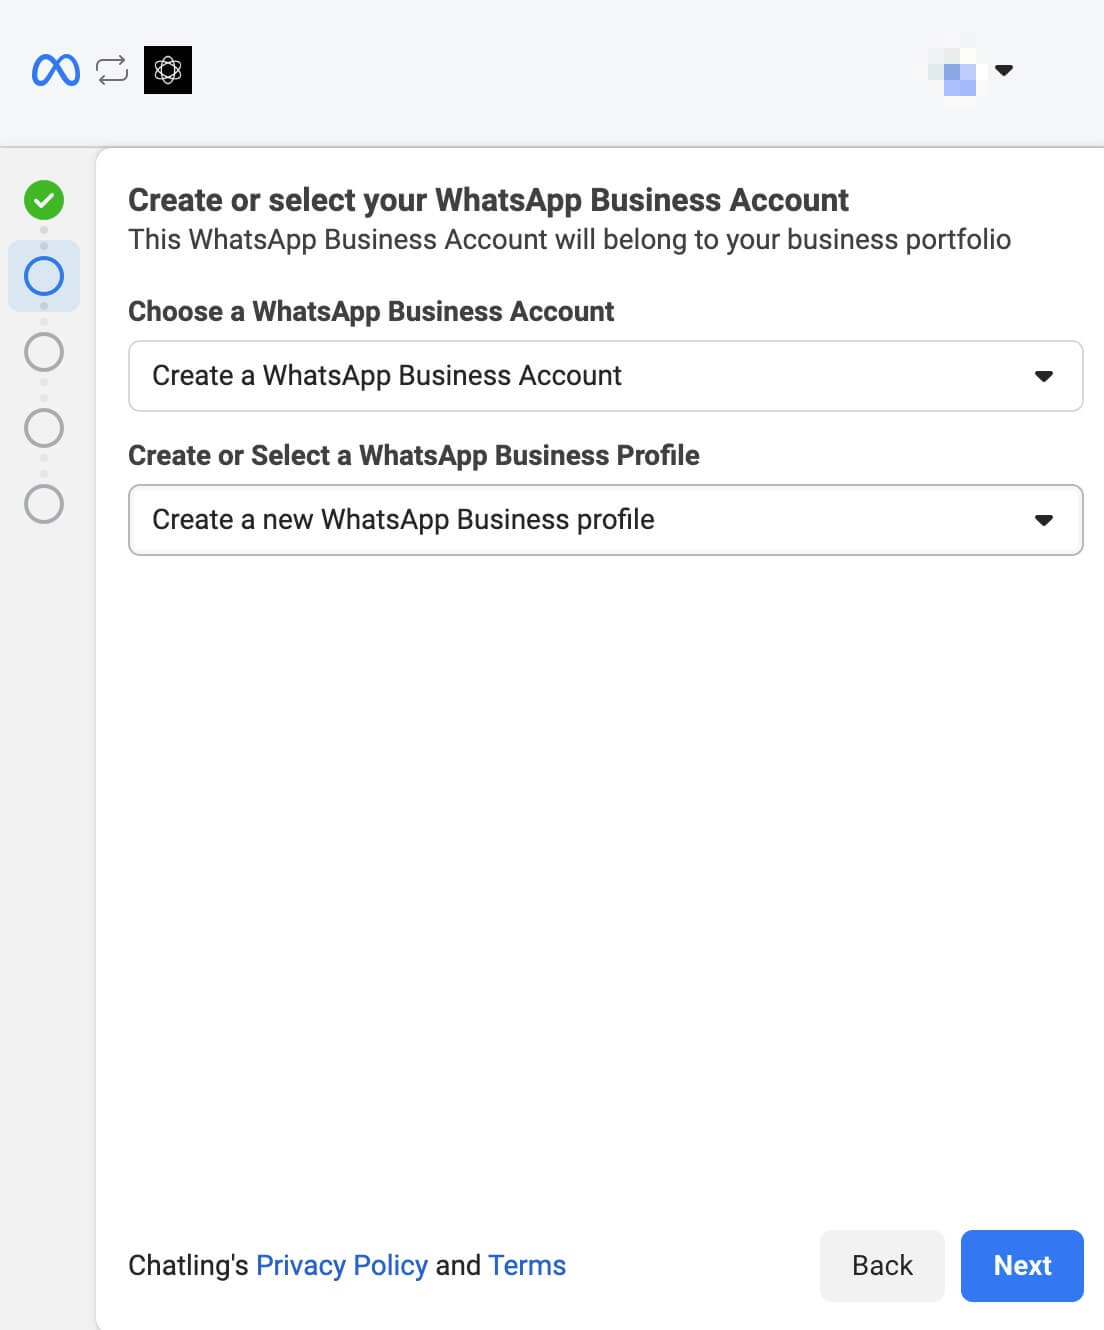
Task: Click the green completed step checkmark
Action: tap(44, 200)
